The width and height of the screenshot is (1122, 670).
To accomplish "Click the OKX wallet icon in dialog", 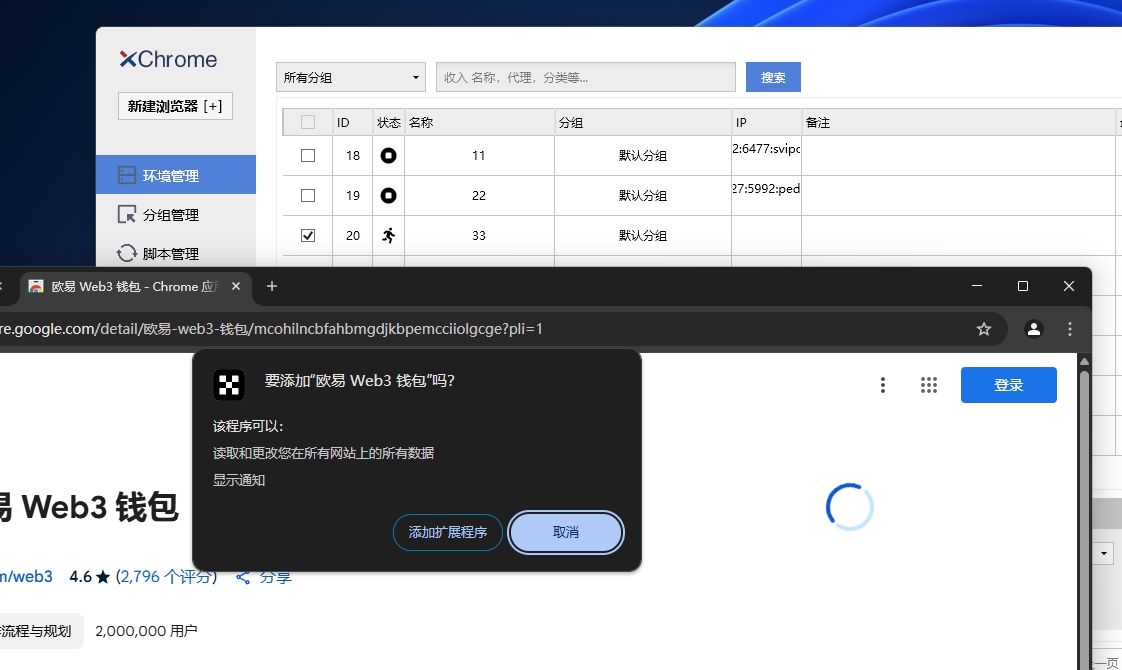I will [x=229, y=385].
